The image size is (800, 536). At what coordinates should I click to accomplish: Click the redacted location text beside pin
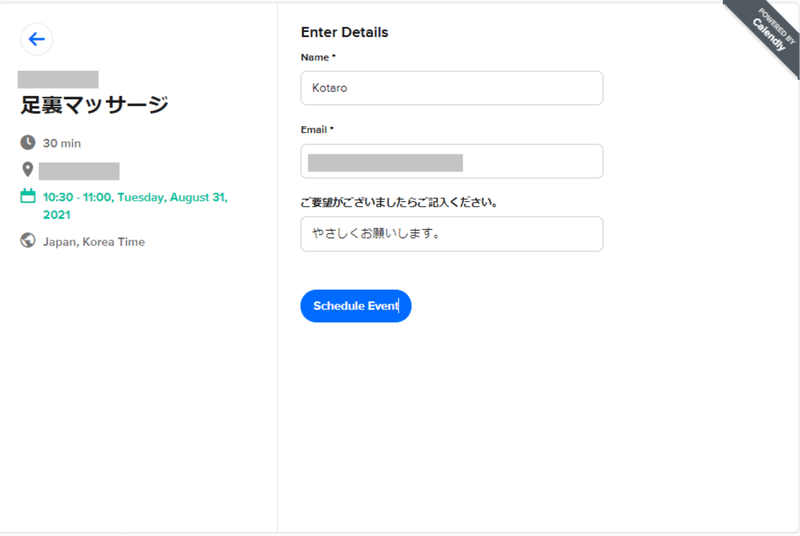[x=79, y=171]
